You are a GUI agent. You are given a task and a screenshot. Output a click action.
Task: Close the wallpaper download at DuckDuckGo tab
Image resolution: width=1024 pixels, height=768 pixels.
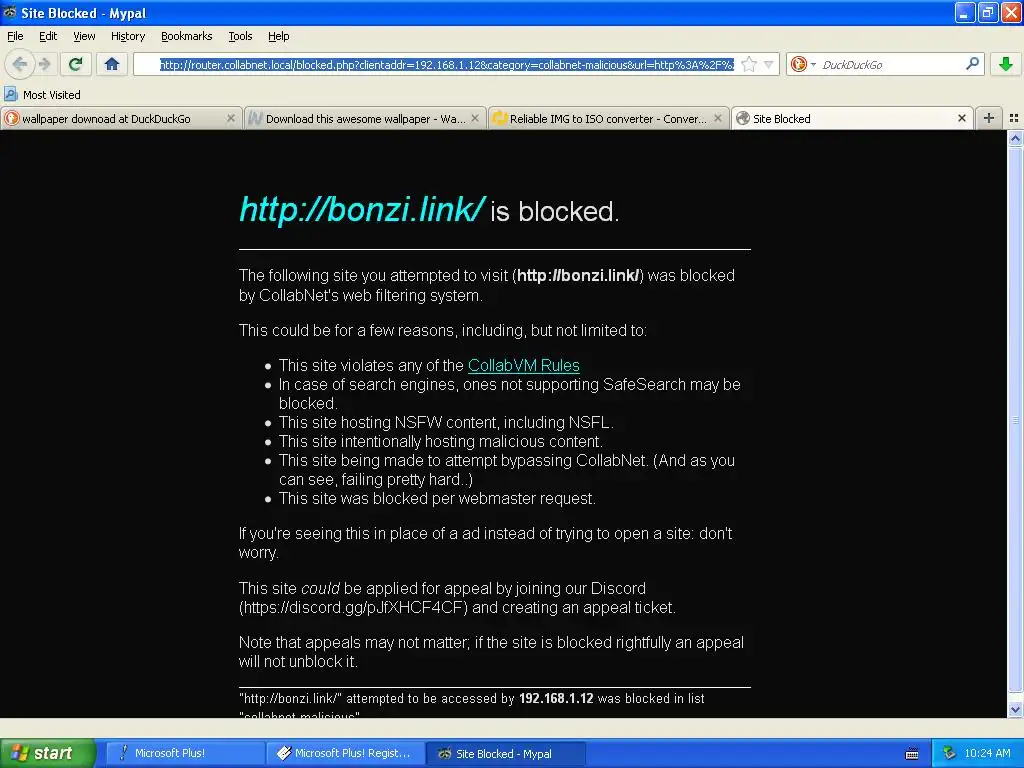[x=231, y=118]
